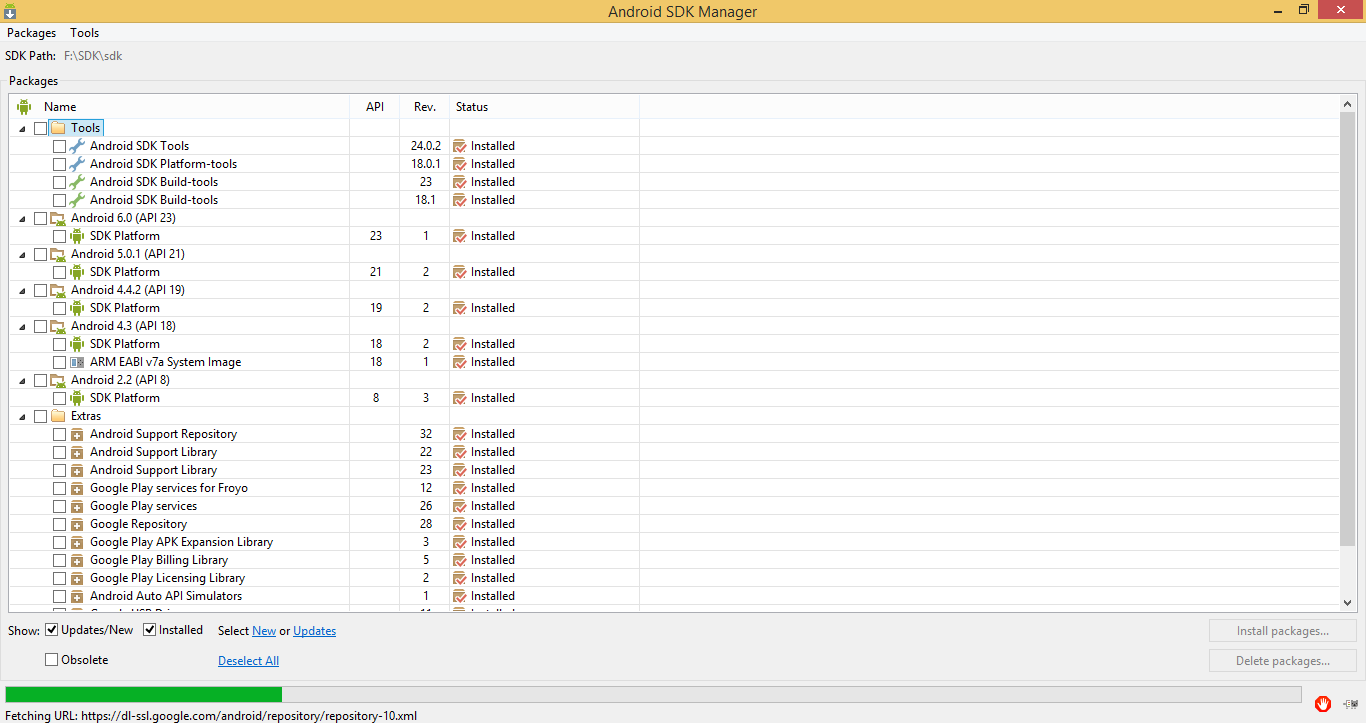Click the Android Support Repository package icon
This screenshot has width=1366, height=723.
[77, 434]
